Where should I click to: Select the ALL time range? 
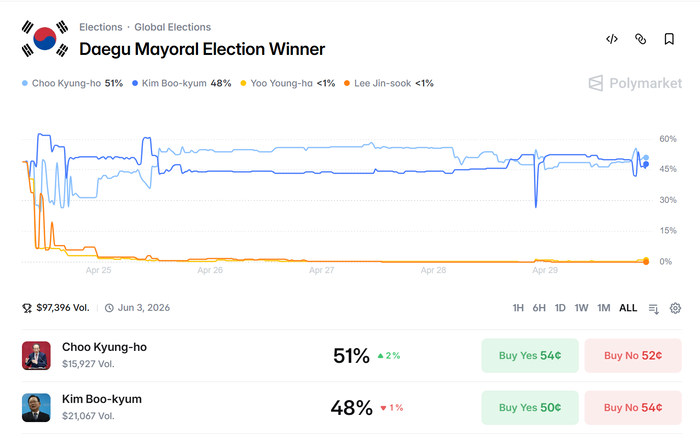coord(628,308)
